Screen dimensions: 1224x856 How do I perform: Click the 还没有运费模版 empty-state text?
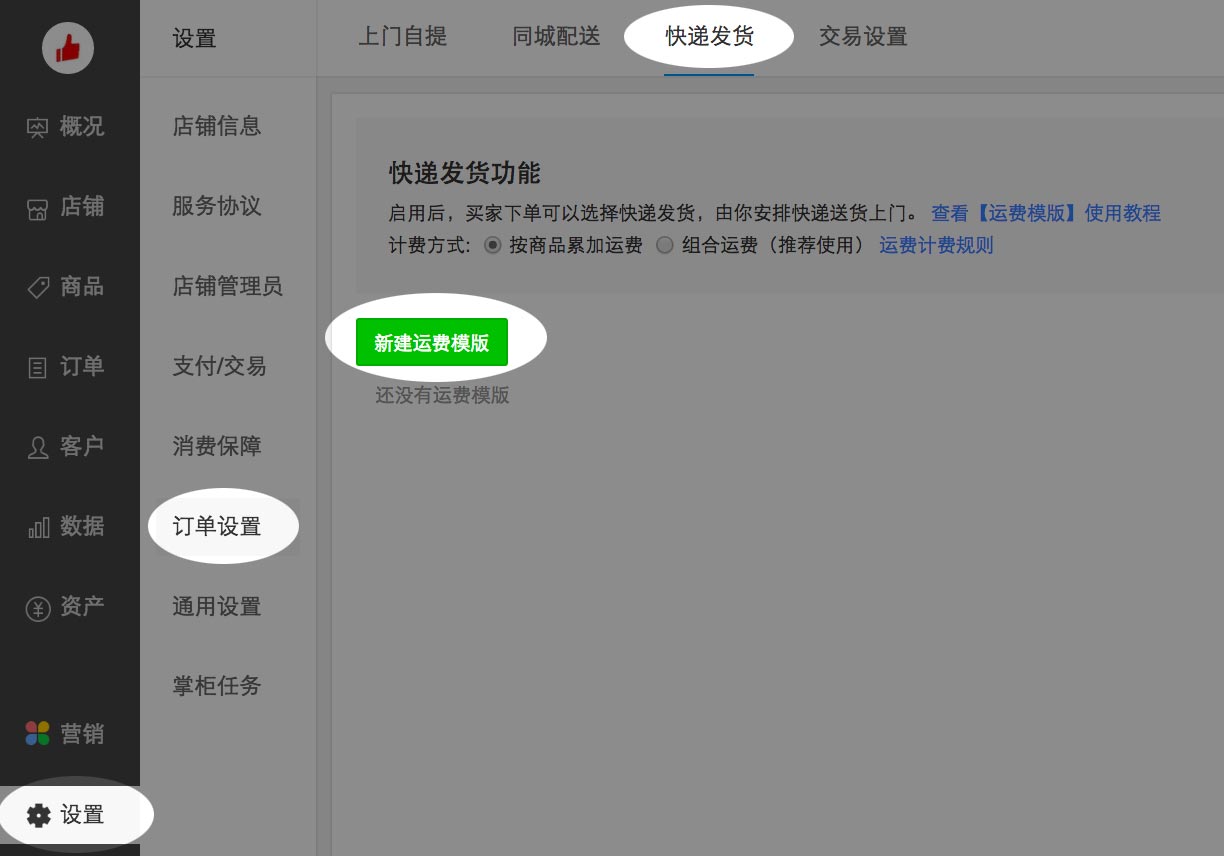click(443, 395)
